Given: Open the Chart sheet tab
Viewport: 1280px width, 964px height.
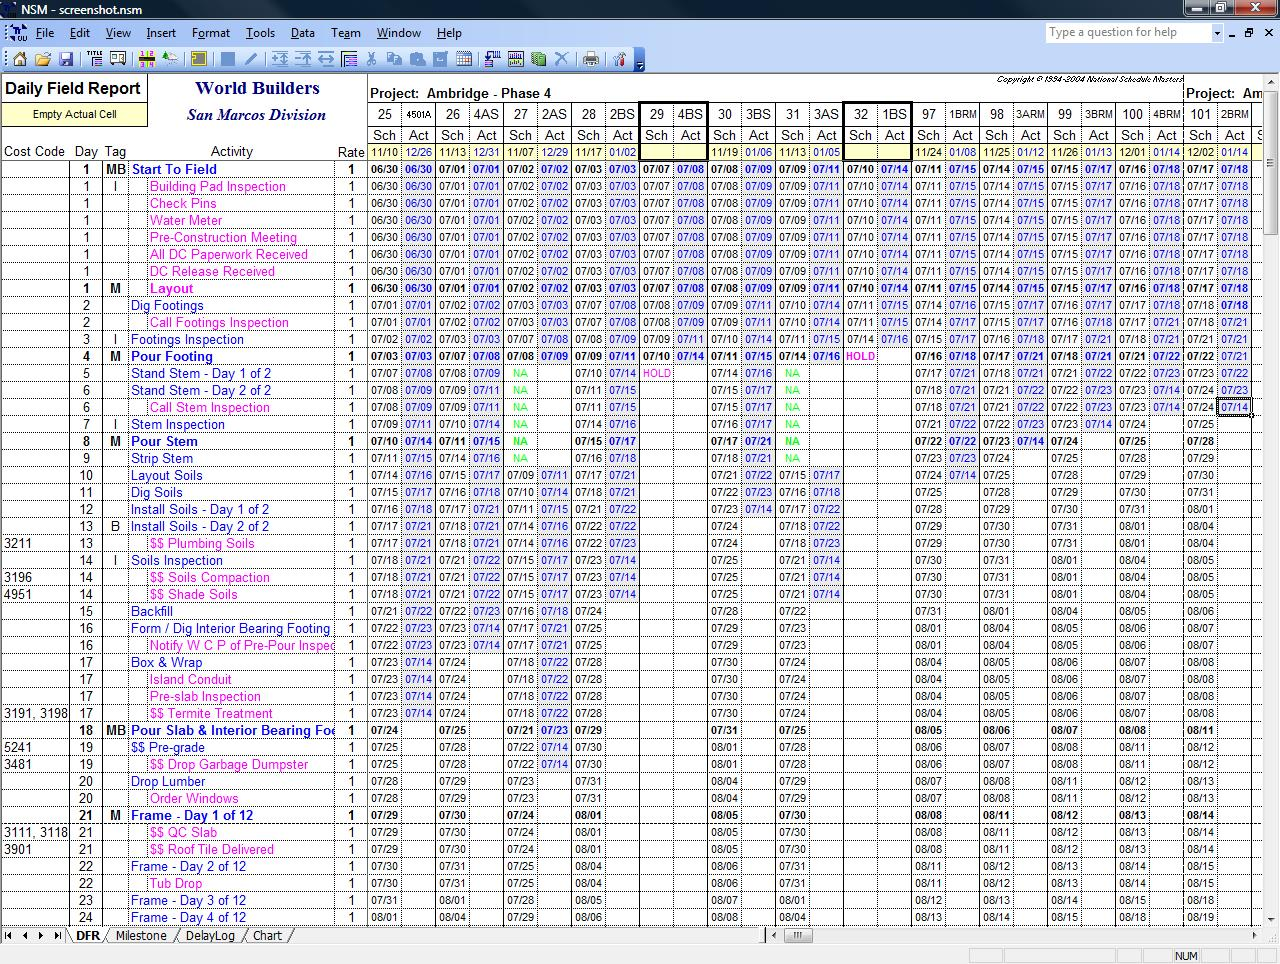Looking at the screenshot, I should point(267,936).
